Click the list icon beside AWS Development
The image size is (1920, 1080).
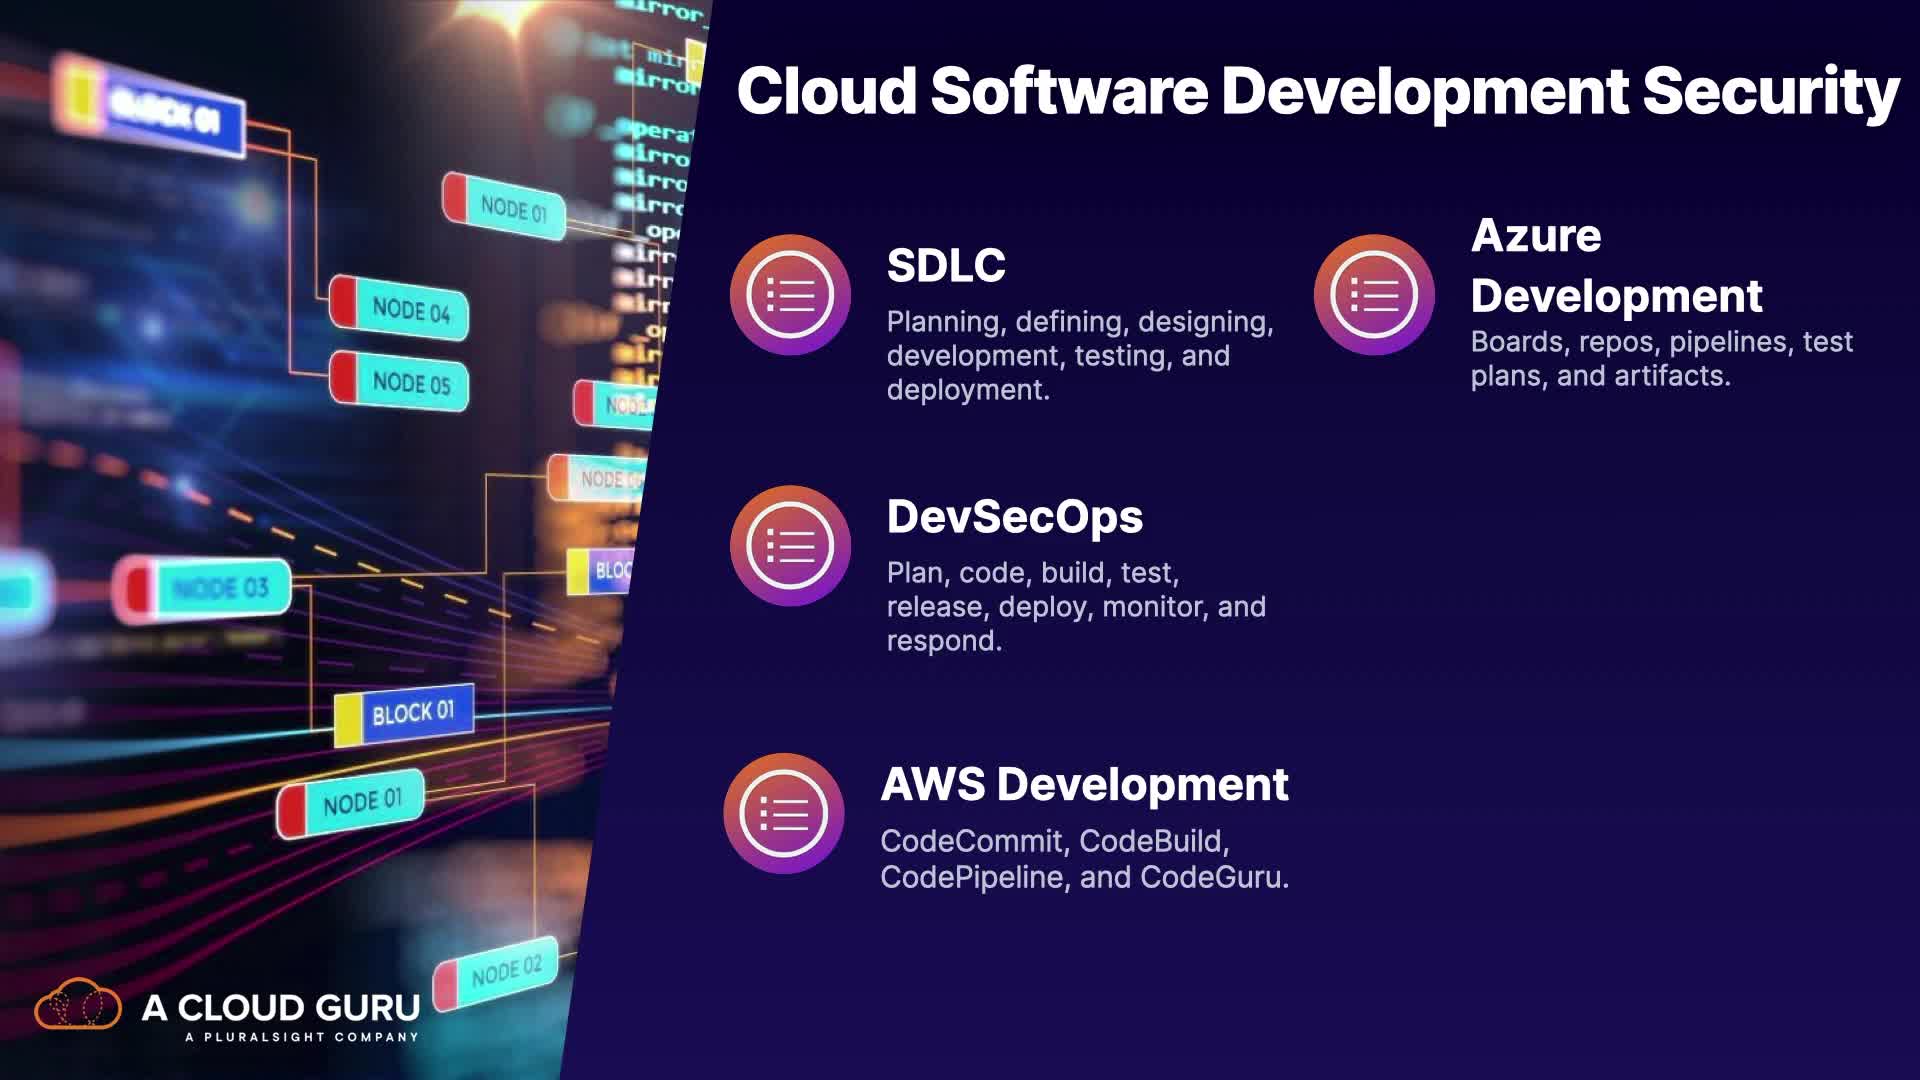point(784,813)
